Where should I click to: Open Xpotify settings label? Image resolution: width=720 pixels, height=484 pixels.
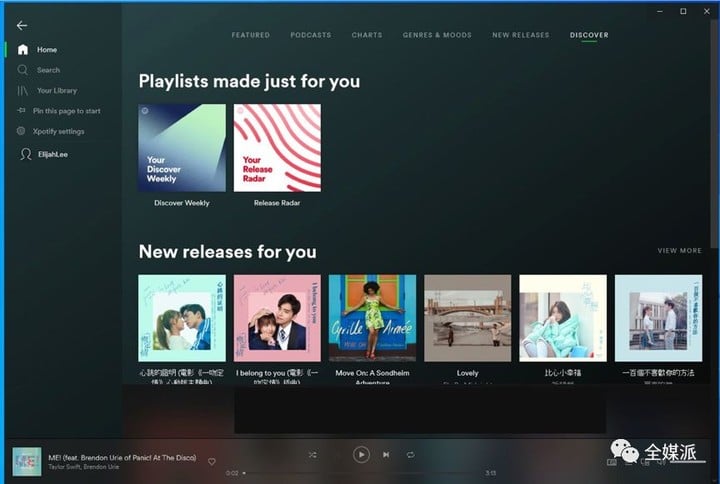click(x=58, y=131)
